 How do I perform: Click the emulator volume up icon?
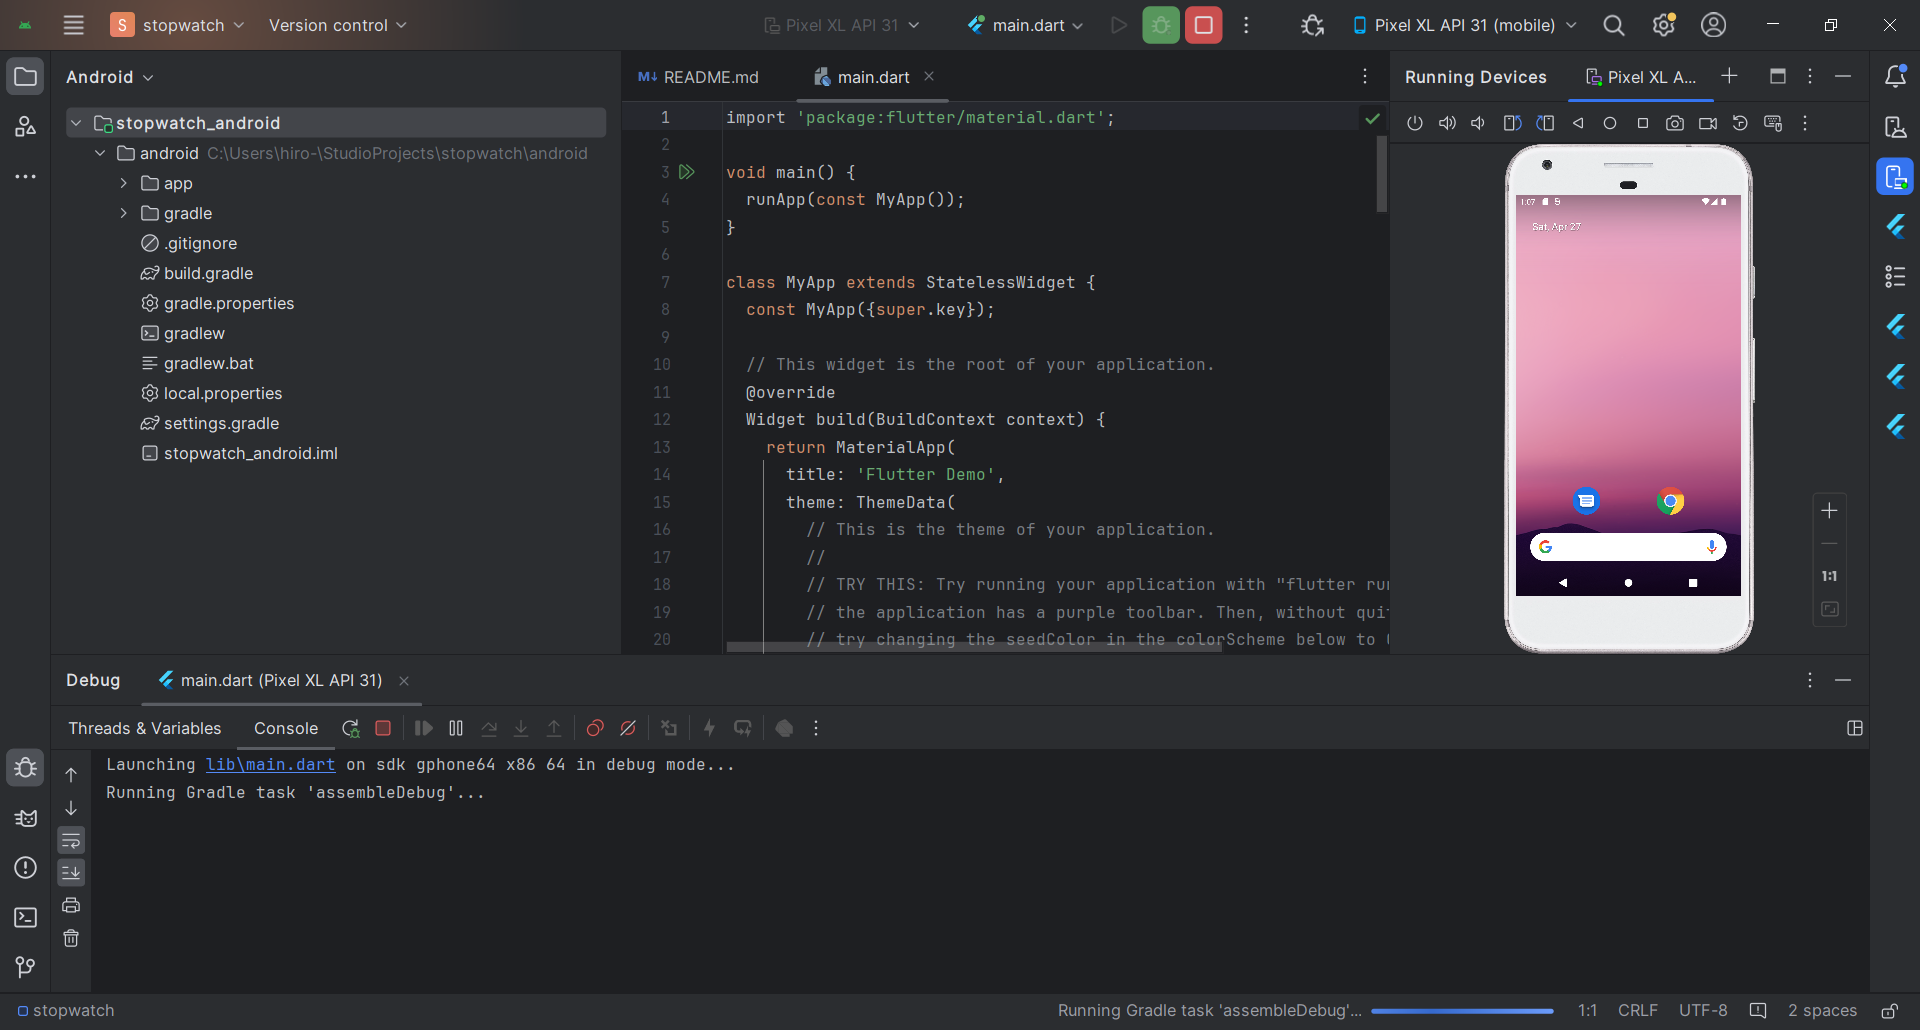(x=1447, y=123)
